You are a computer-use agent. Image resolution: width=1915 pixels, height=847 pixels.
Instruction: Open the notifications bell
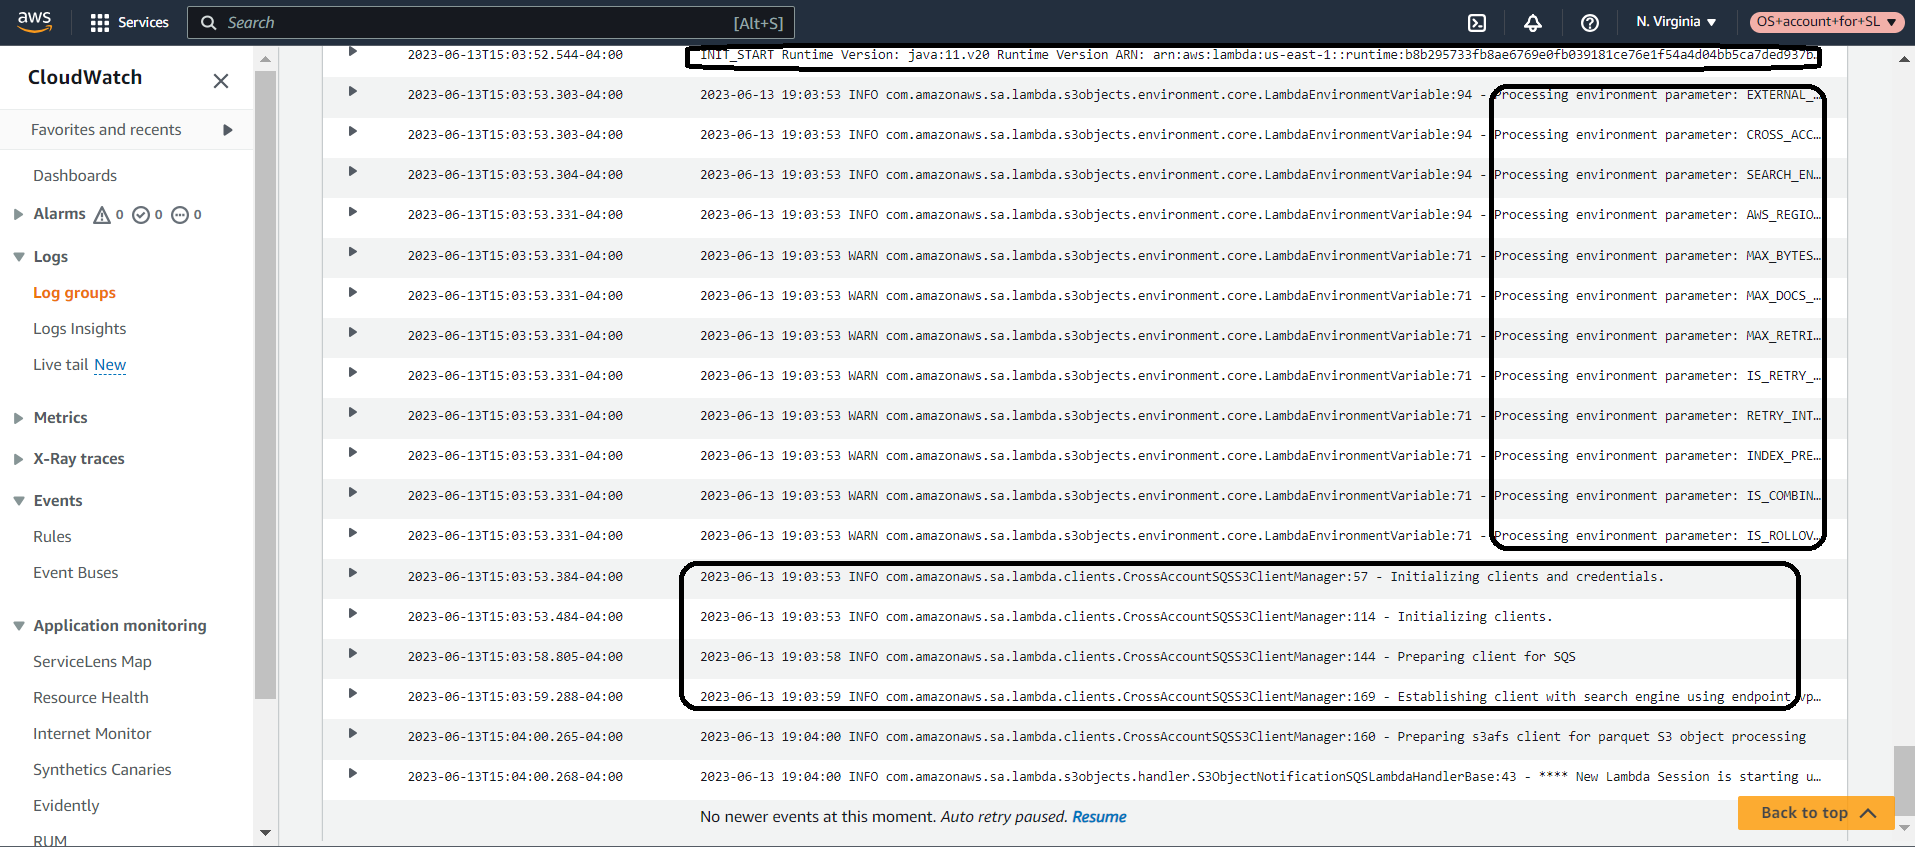[1533, 22]
